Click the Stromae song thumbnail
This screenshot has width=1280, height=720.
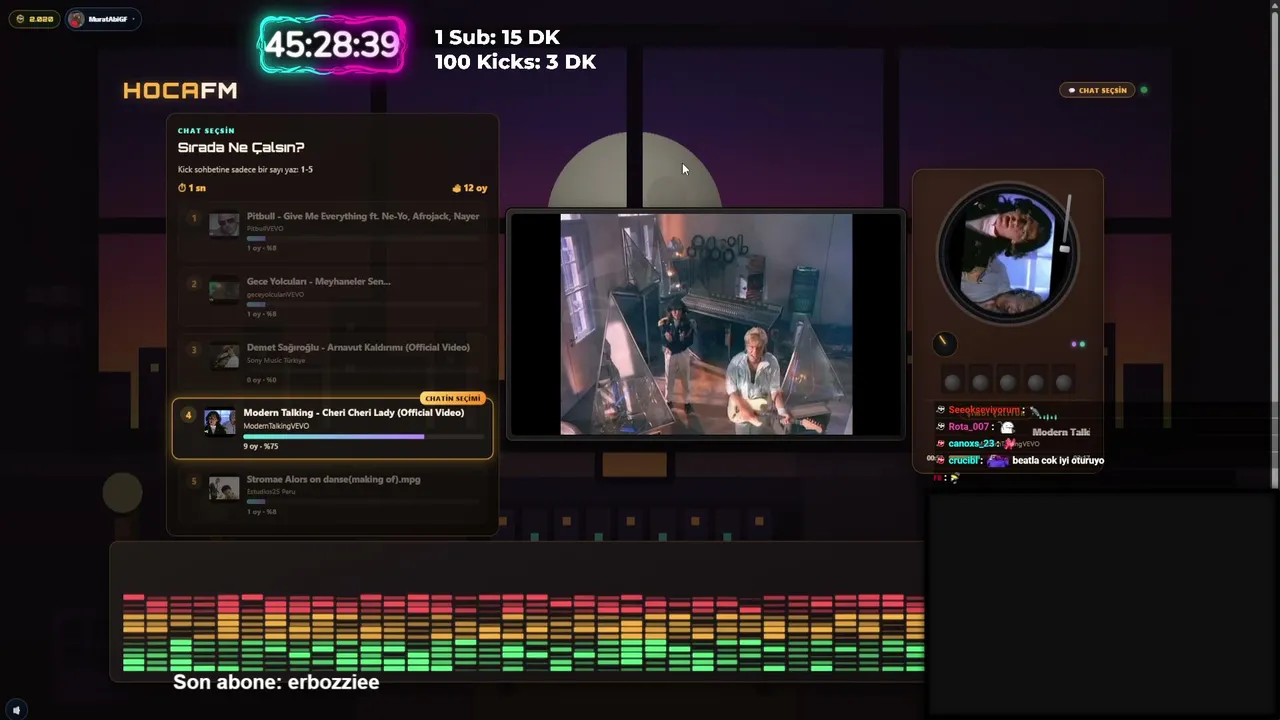223,488
